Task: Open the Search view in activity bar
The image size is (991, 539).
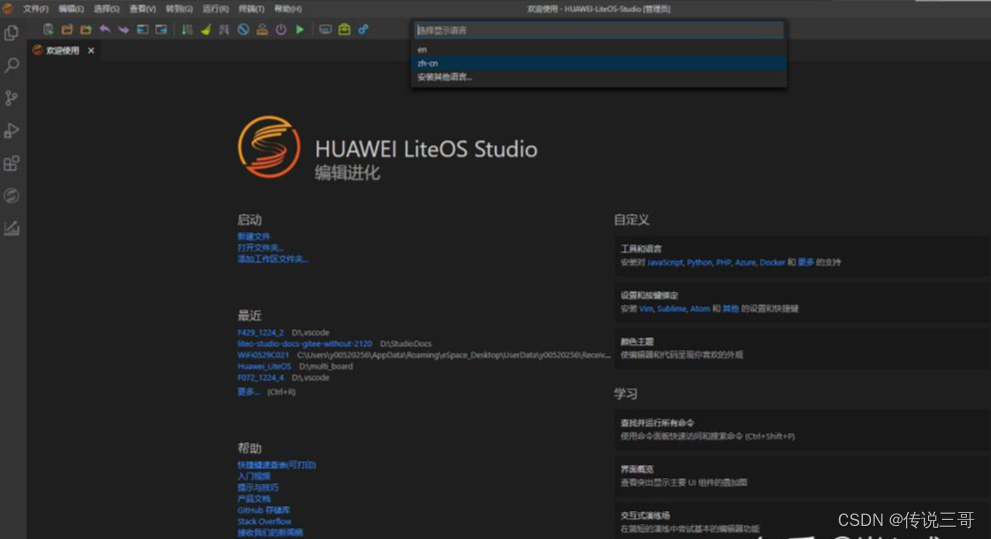Action: (11, 65)
